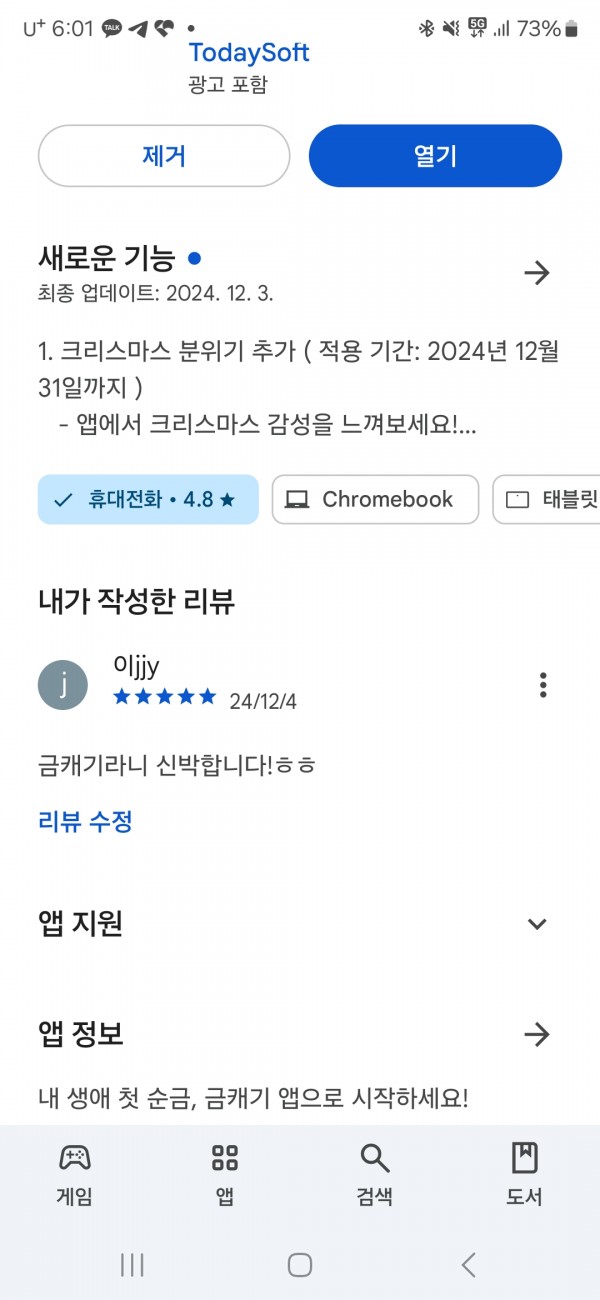The width and height of the screenshot is (600, 1300).
Task: Select the 휴대전화 4.8 rating chip
Action: click(148, 499)
